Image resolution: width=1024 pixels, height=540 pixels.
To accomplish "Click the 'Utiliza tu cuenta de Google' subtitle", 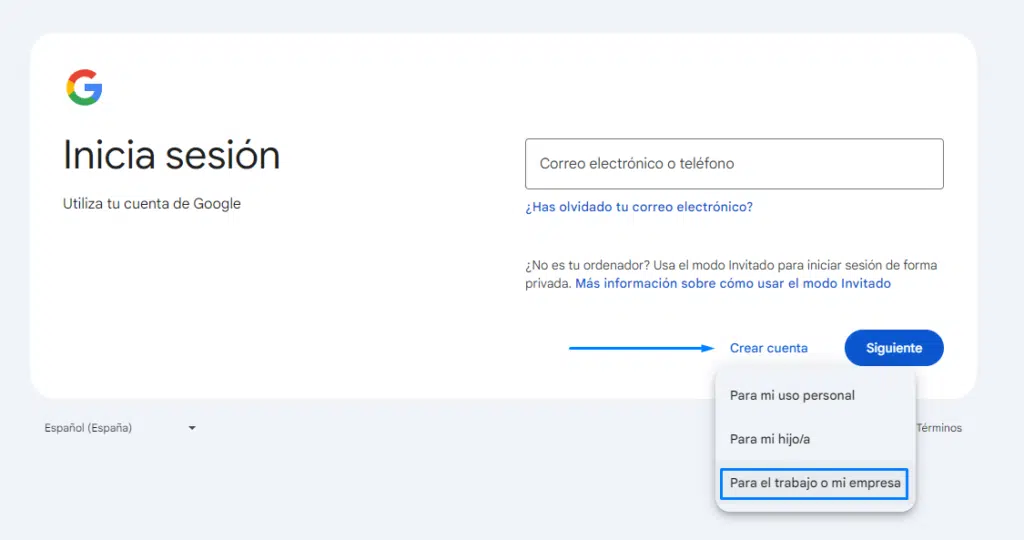I will point(152,204).
